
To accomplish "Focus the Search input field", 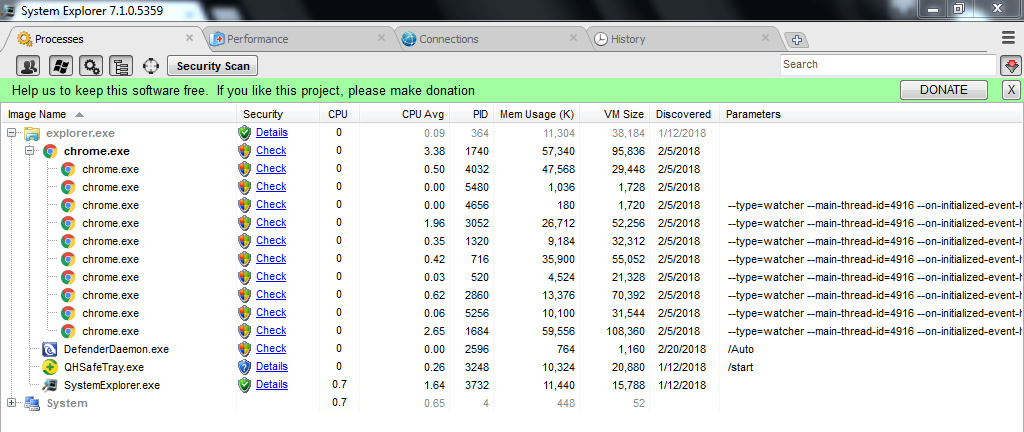I will point(888,65).
